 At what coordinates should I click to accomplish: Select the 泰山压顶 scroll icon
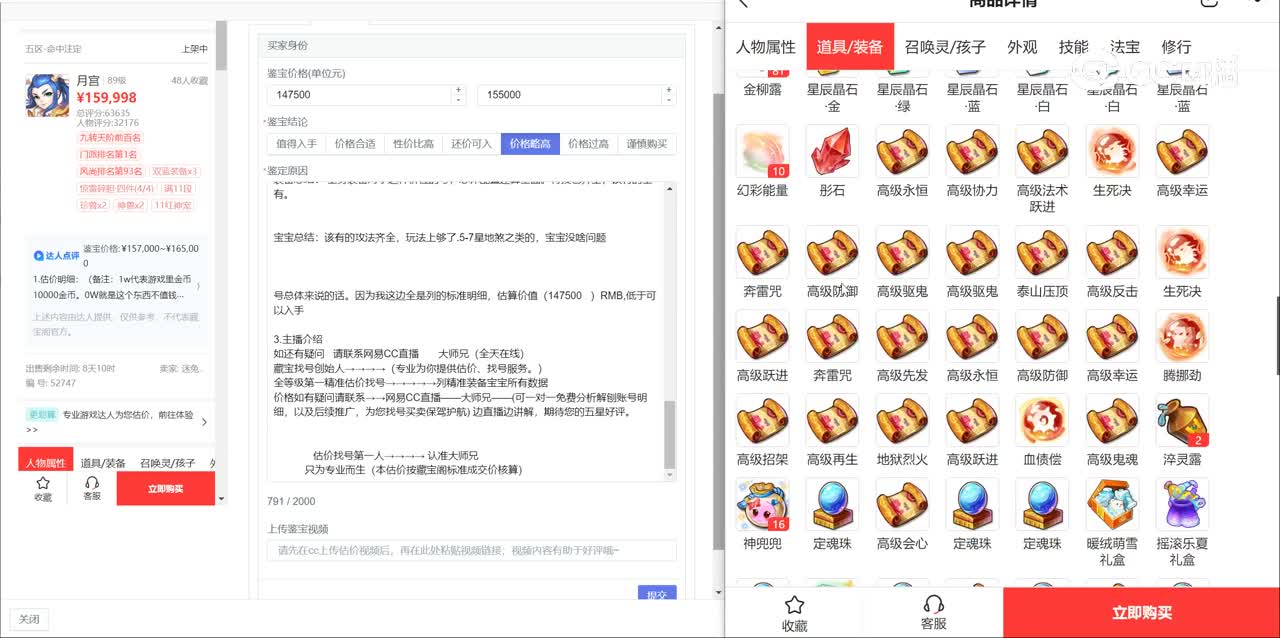(1042, 252)
